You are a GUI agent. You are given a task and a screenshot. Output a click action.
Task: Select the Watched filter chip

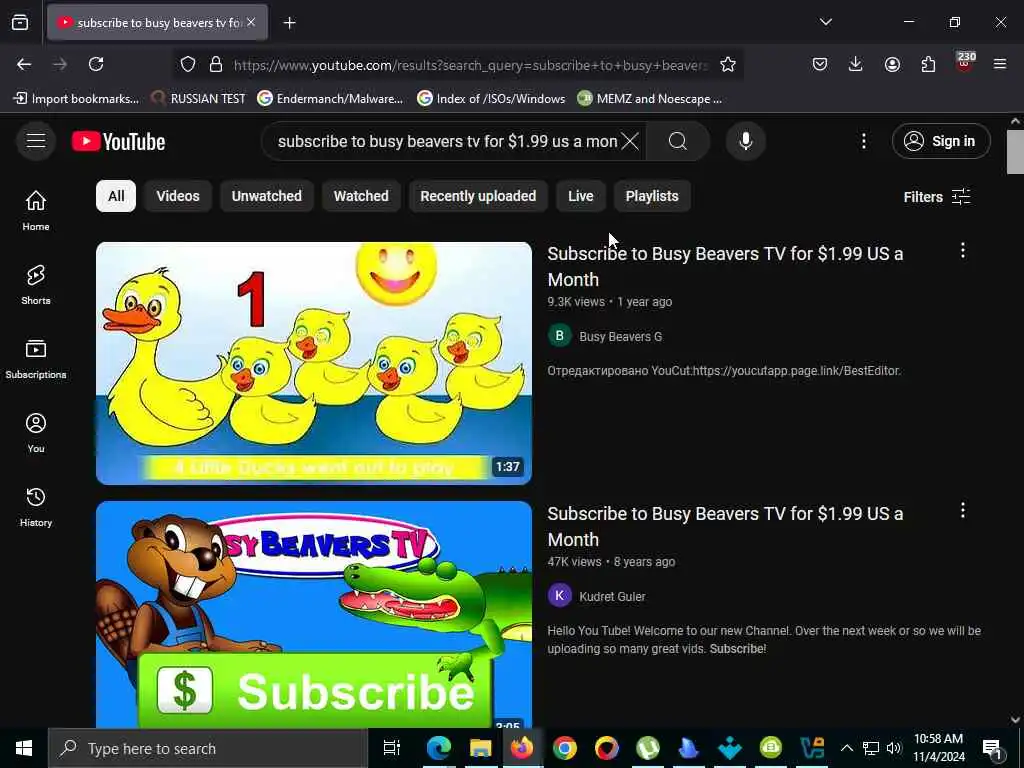point(361,196)
